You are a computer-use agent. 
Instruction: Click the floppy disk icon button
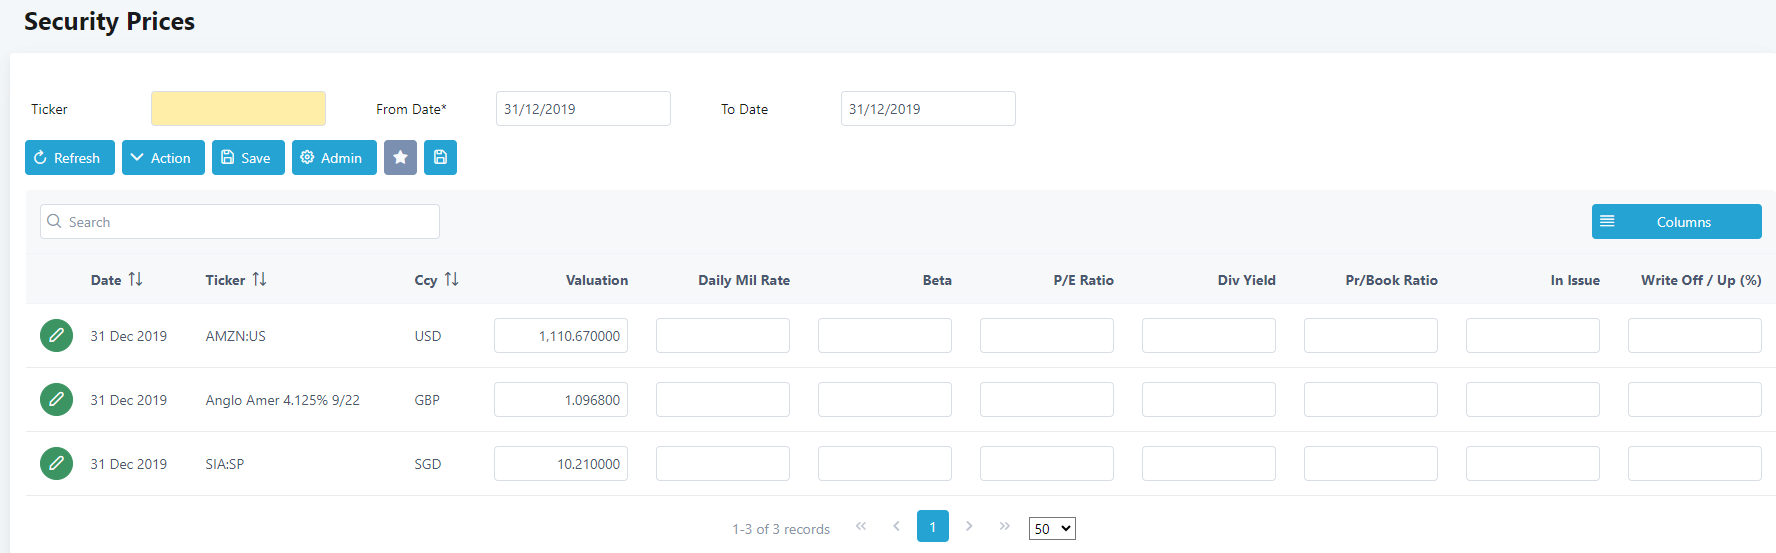pos(440,158)
